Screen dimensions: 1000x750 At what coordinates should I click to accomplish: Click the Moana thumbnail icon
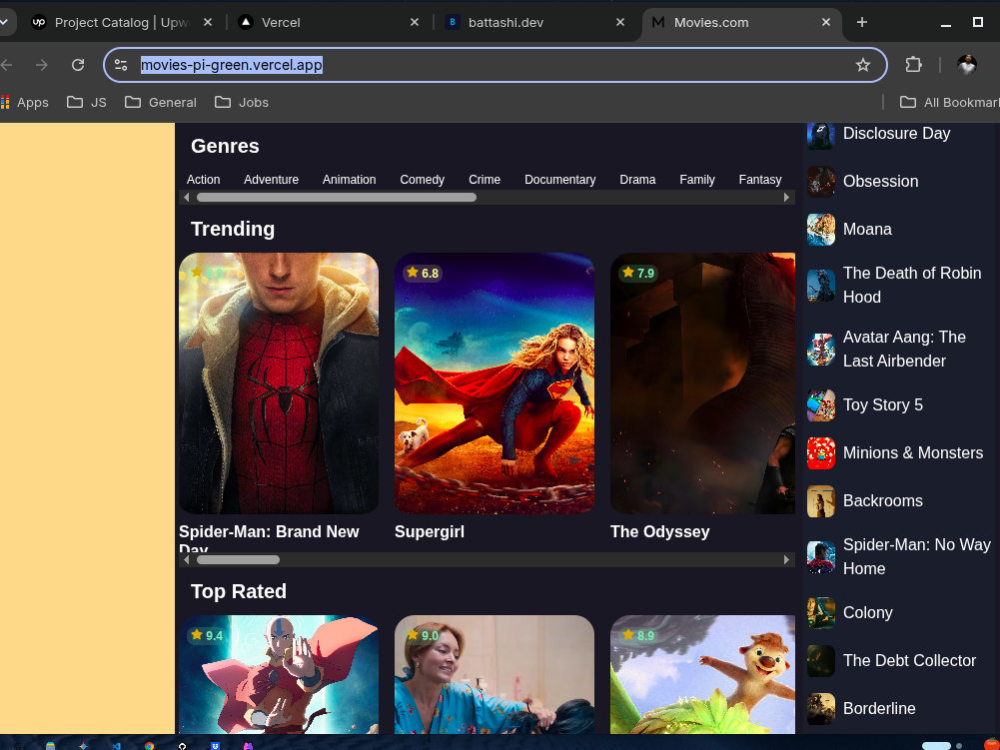point(821,229)
